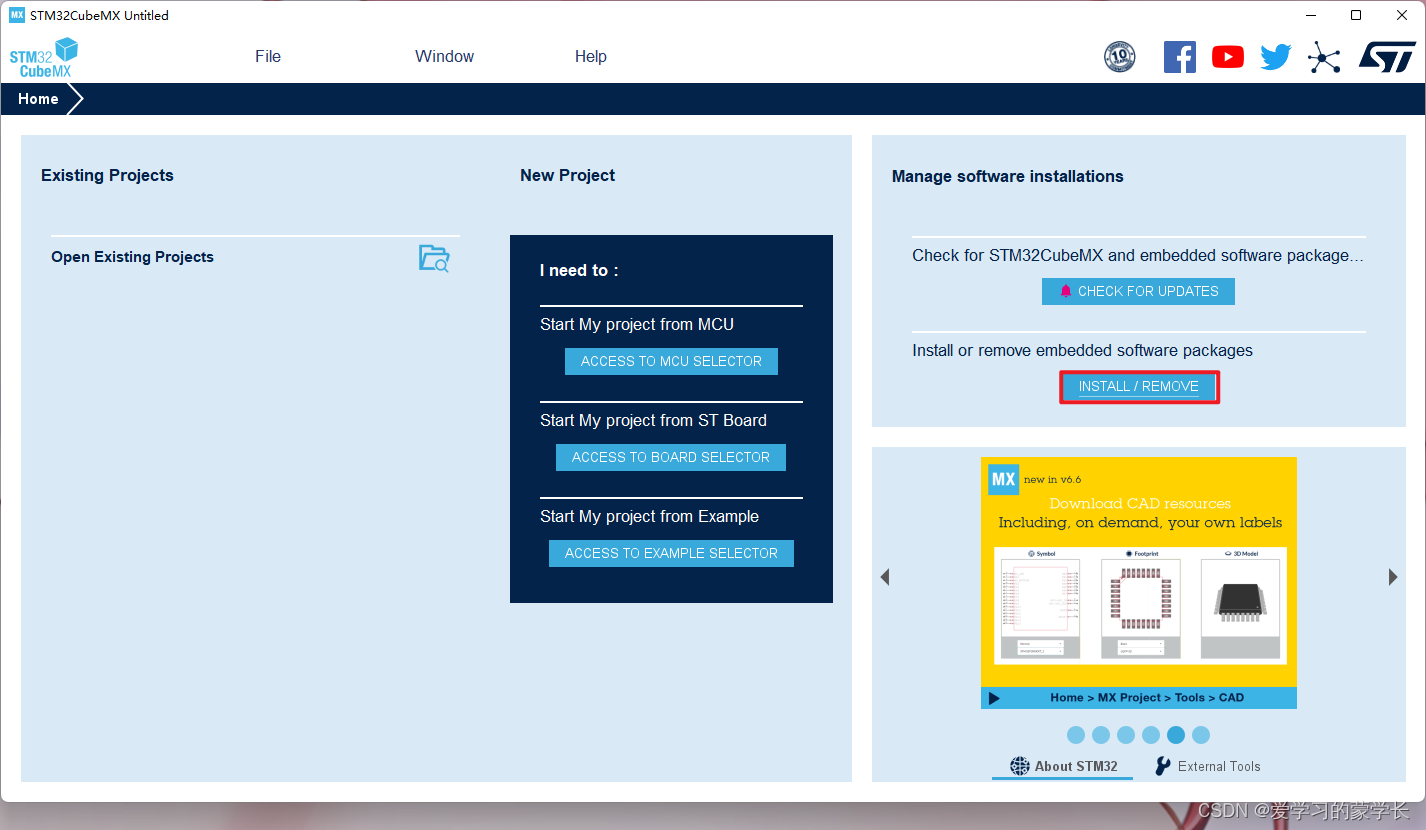Click the 'New Project' heading
1426x830 pixels.
(x=568, y=175)
